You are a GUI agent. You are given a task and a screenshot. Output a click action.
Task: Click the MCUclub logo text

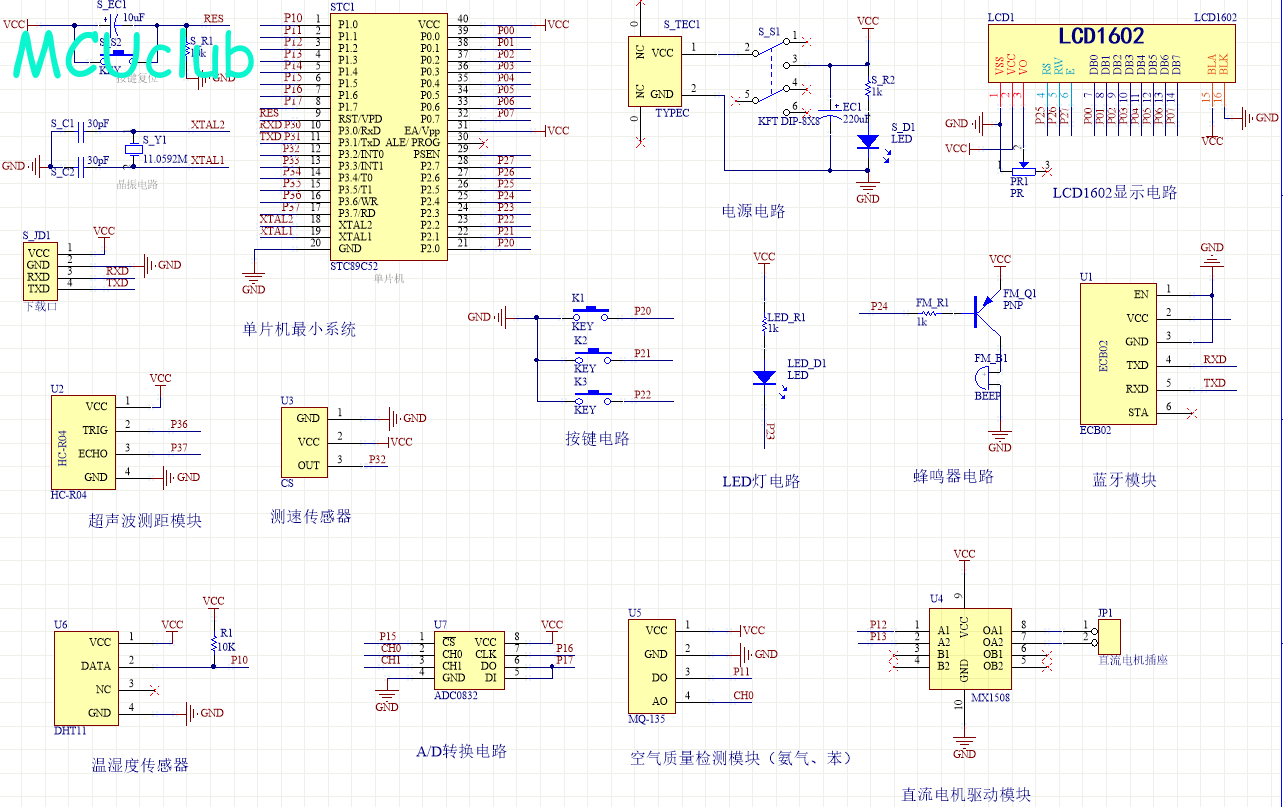(133, 54)
